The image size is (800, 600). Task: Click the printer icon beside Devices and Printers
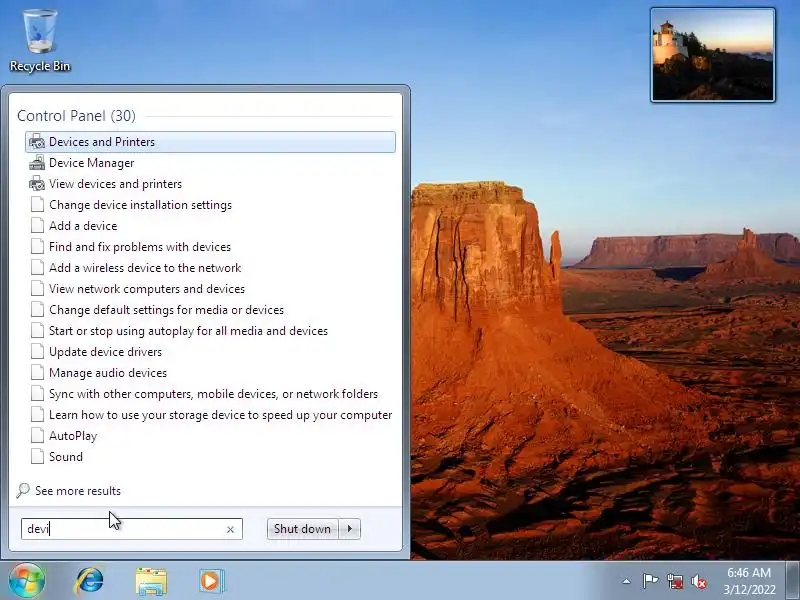[37, 142]
